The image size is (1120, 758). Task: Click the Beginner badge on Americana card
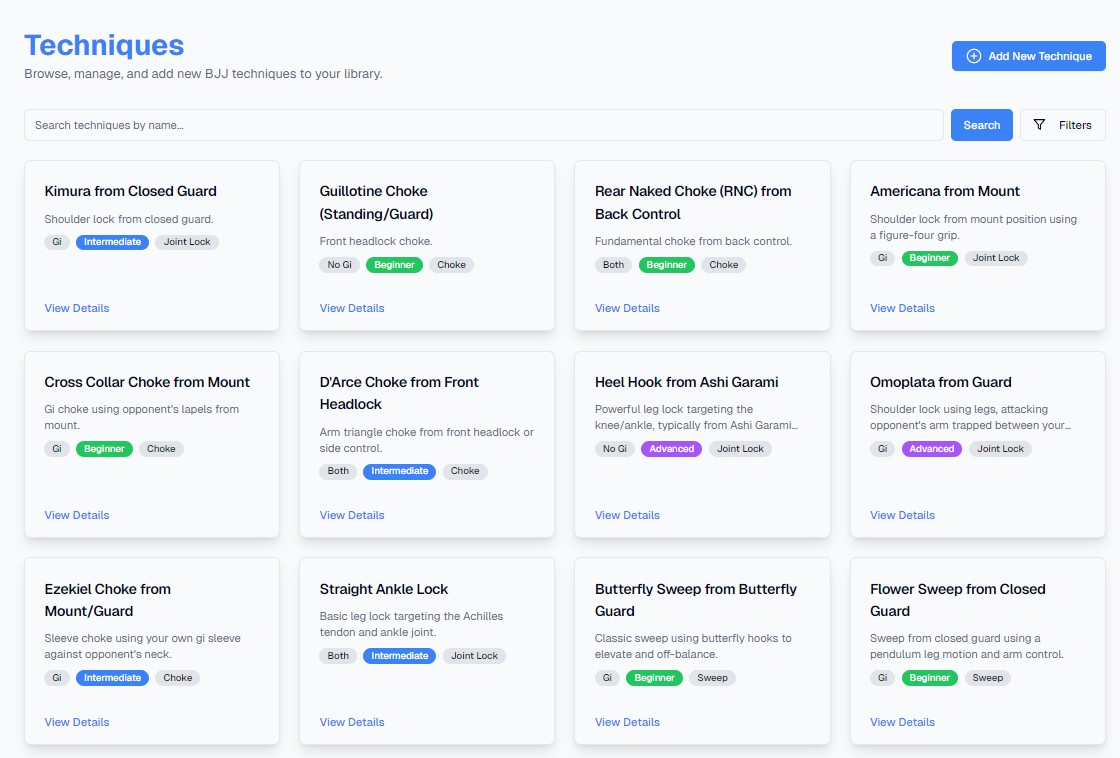point(929,258)
